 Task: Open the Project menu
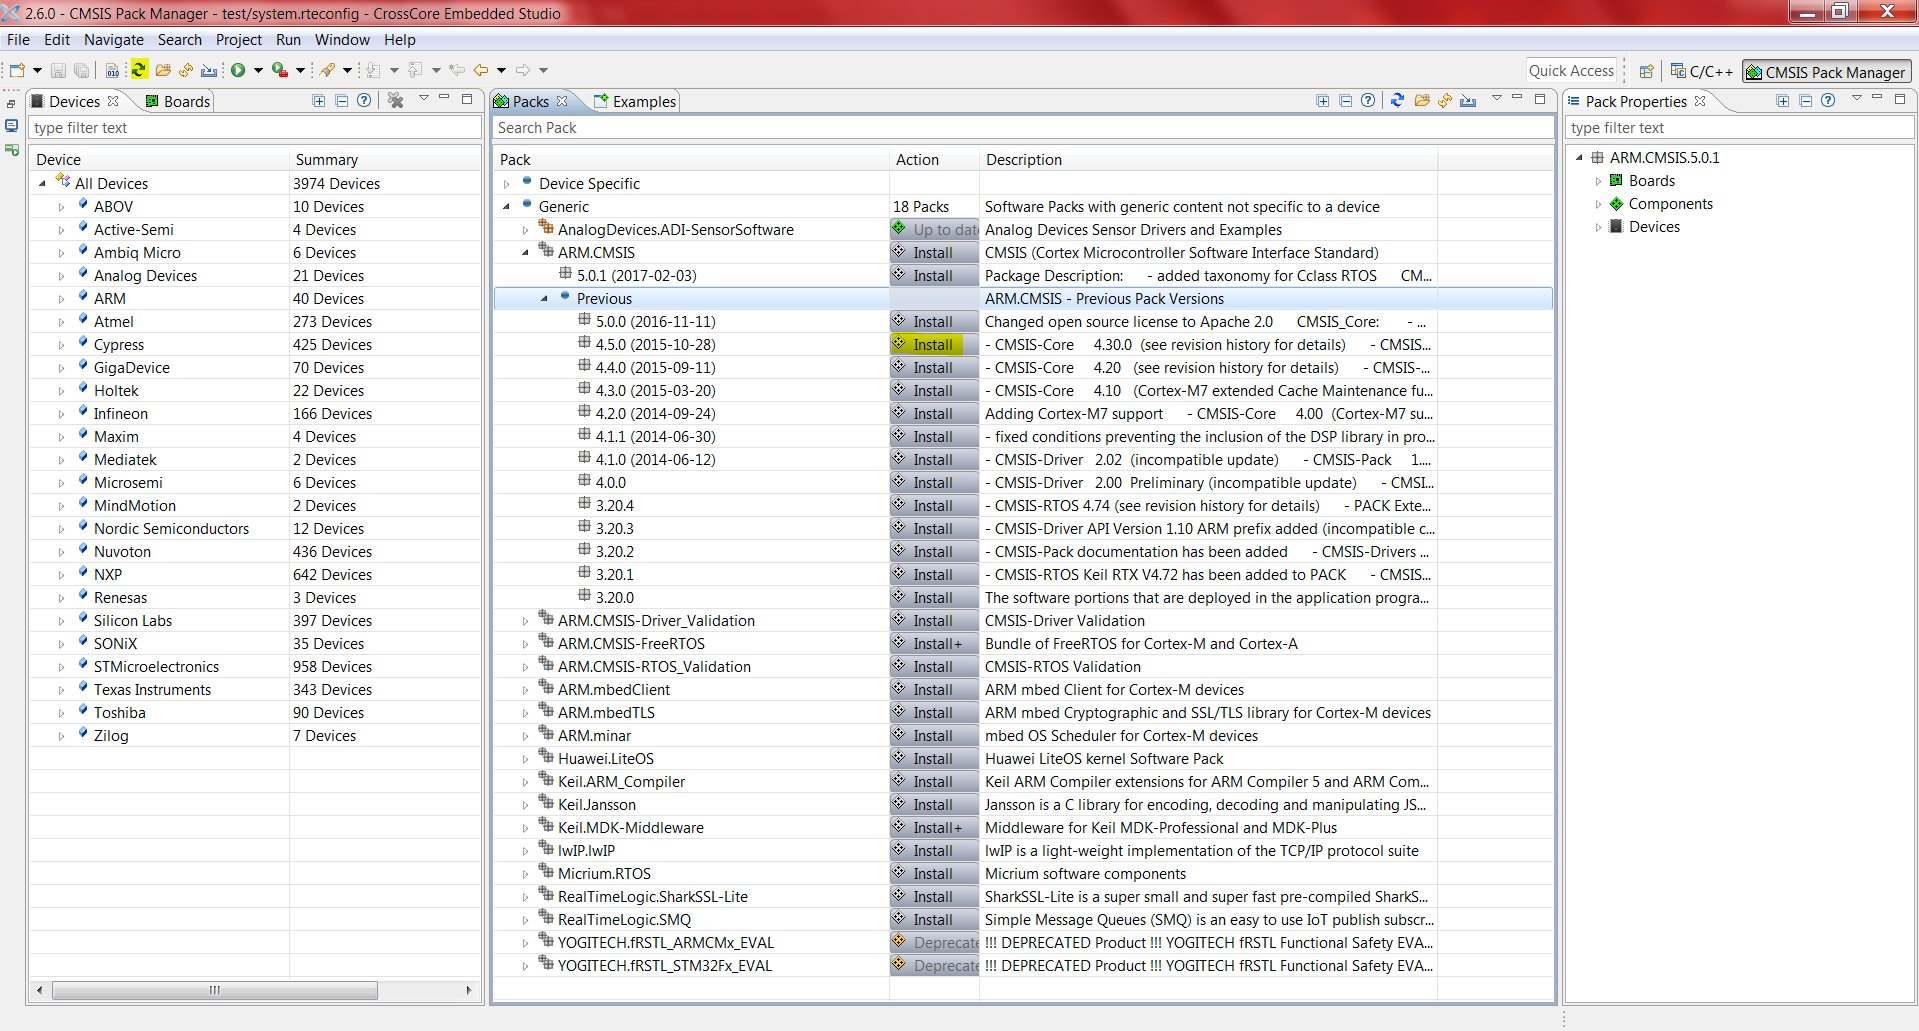[x=239, y=40]
